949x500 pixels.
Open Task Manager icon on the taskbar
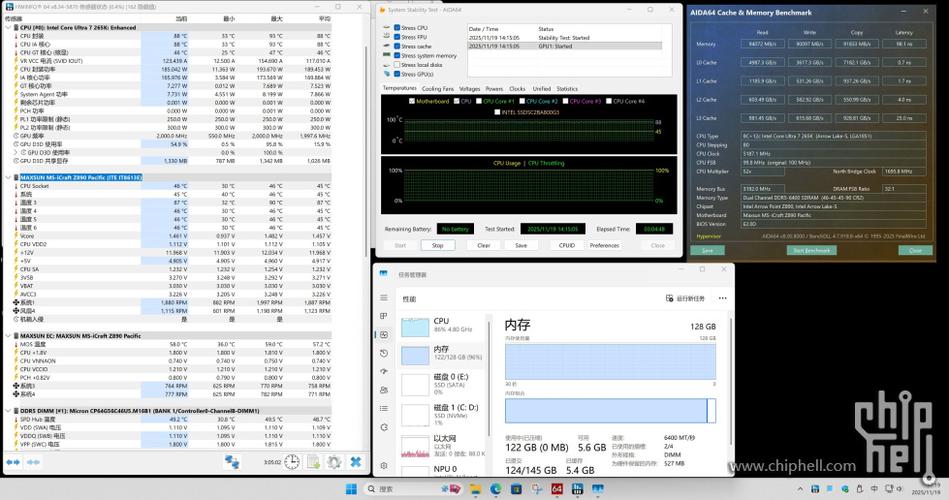[x=598, y=488]
